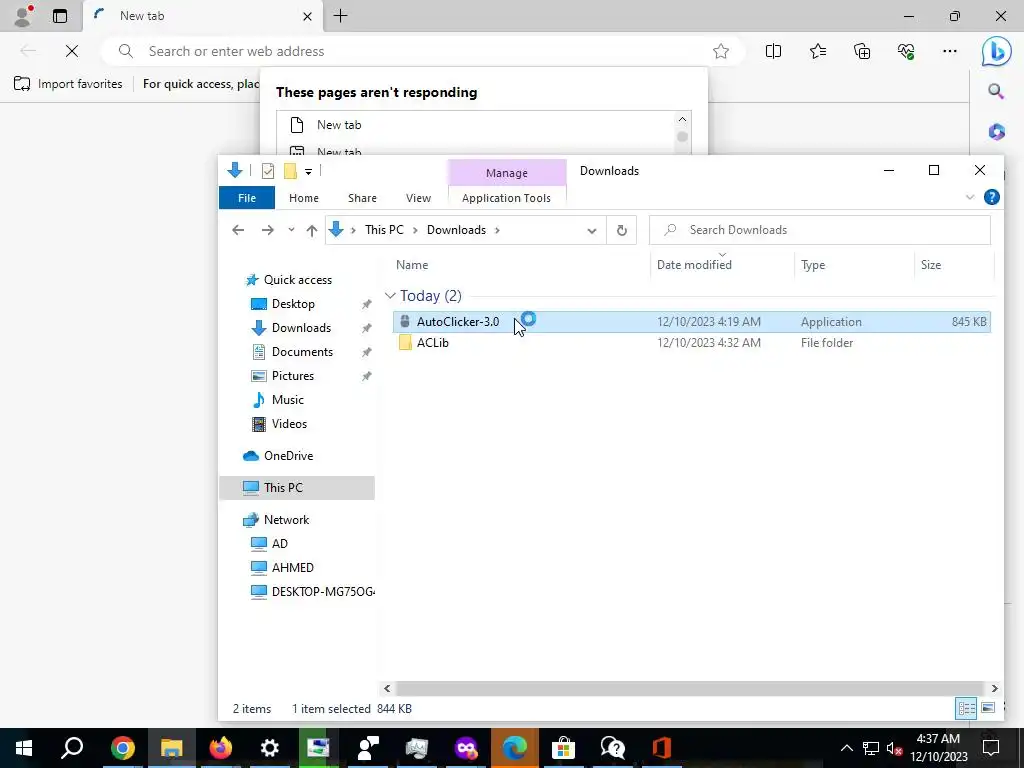
Task: Open Customize Quick Access Toolbar dropdown
Action: coord(308,172)
